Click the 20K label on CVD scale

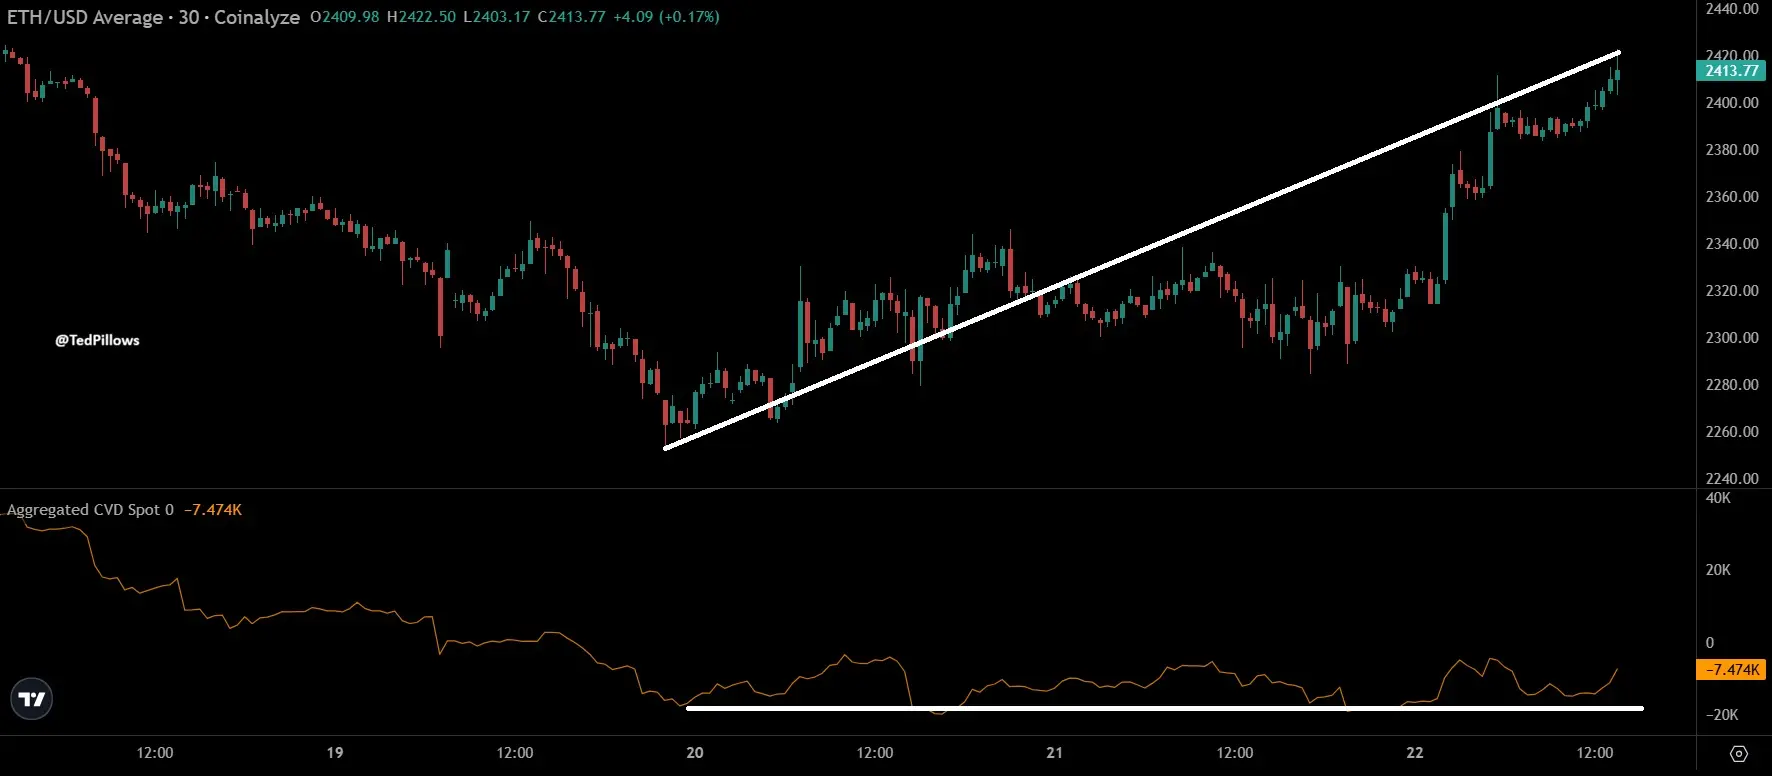tap(1718, 570)
